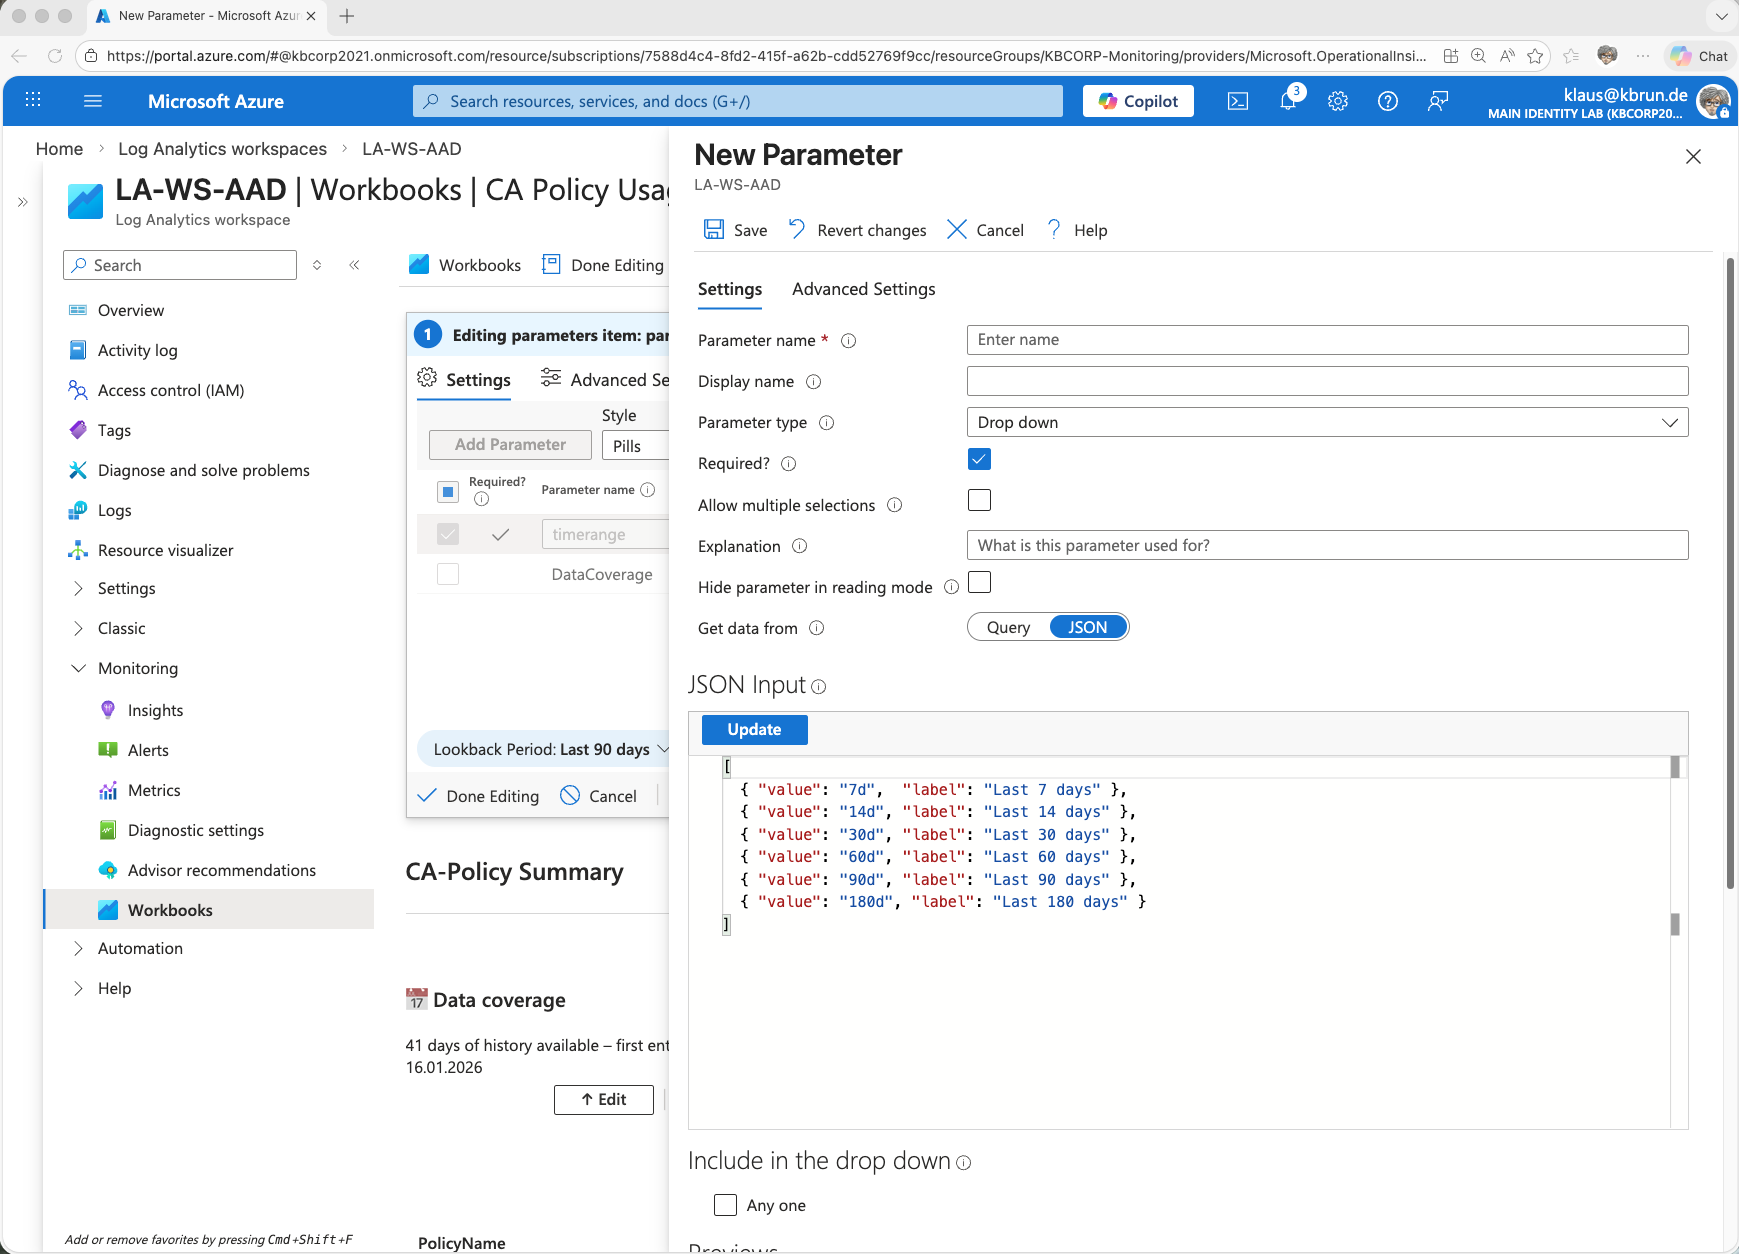This screenshot has height=1254, width=1739.
Task: Enable Allow multiple selections checkbox
Action: tap(979, 500)
